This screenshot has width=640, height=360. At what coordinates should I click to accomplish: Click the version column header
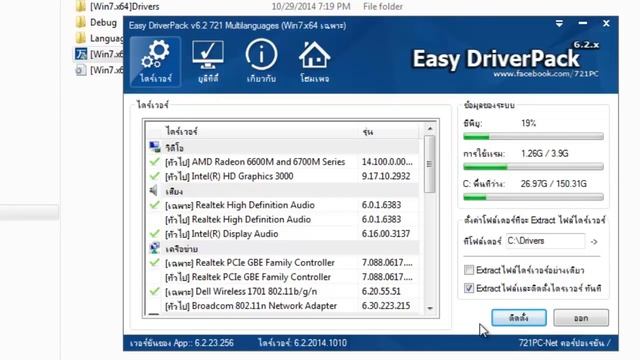tap(389, 132)
